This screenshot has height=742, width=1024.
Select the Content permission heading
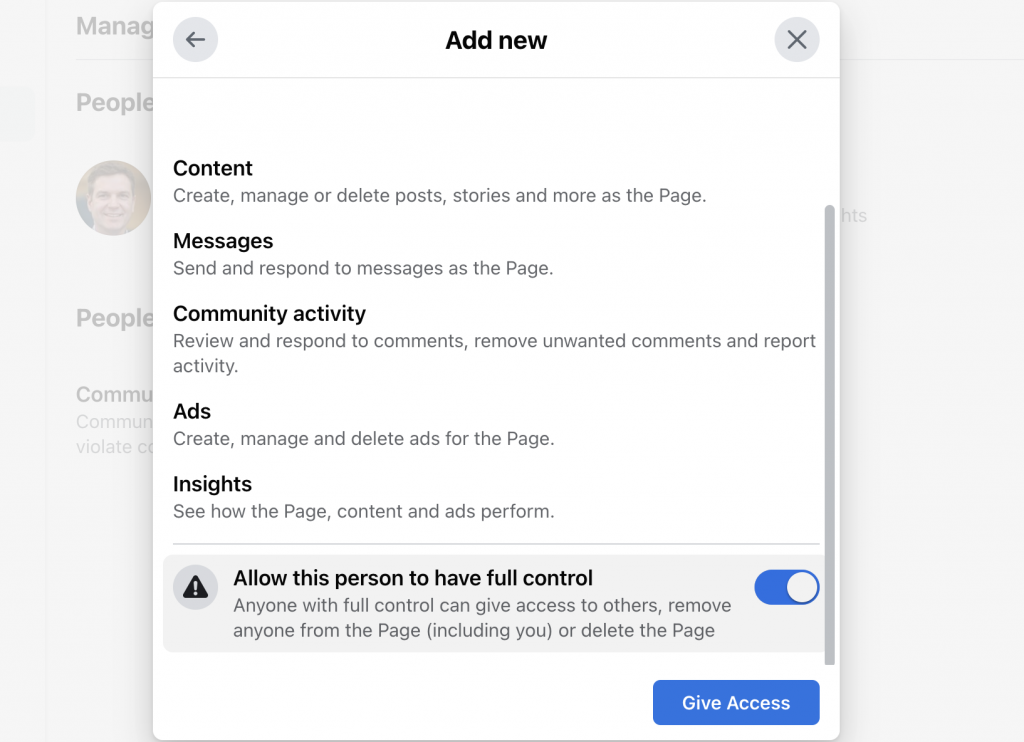(212, 168)
